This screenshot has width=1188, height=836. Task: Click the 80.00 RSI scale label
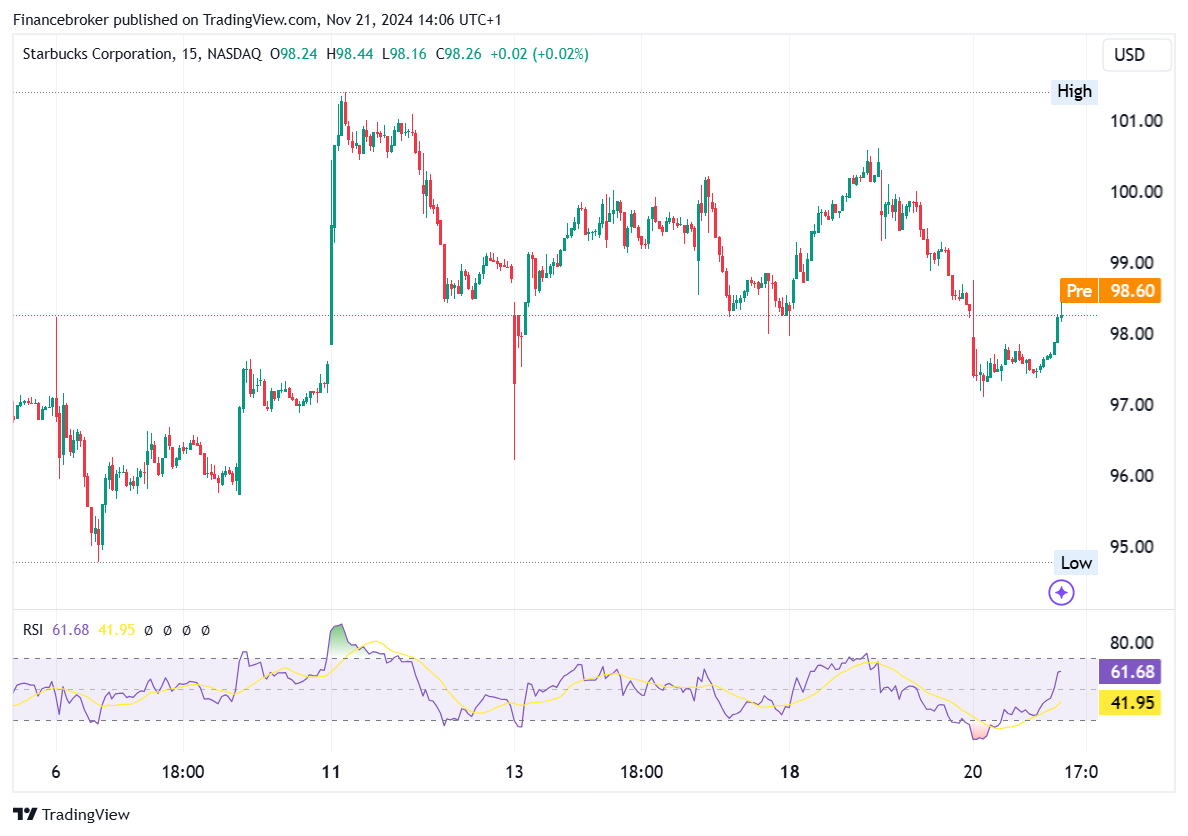[1136, 643]
